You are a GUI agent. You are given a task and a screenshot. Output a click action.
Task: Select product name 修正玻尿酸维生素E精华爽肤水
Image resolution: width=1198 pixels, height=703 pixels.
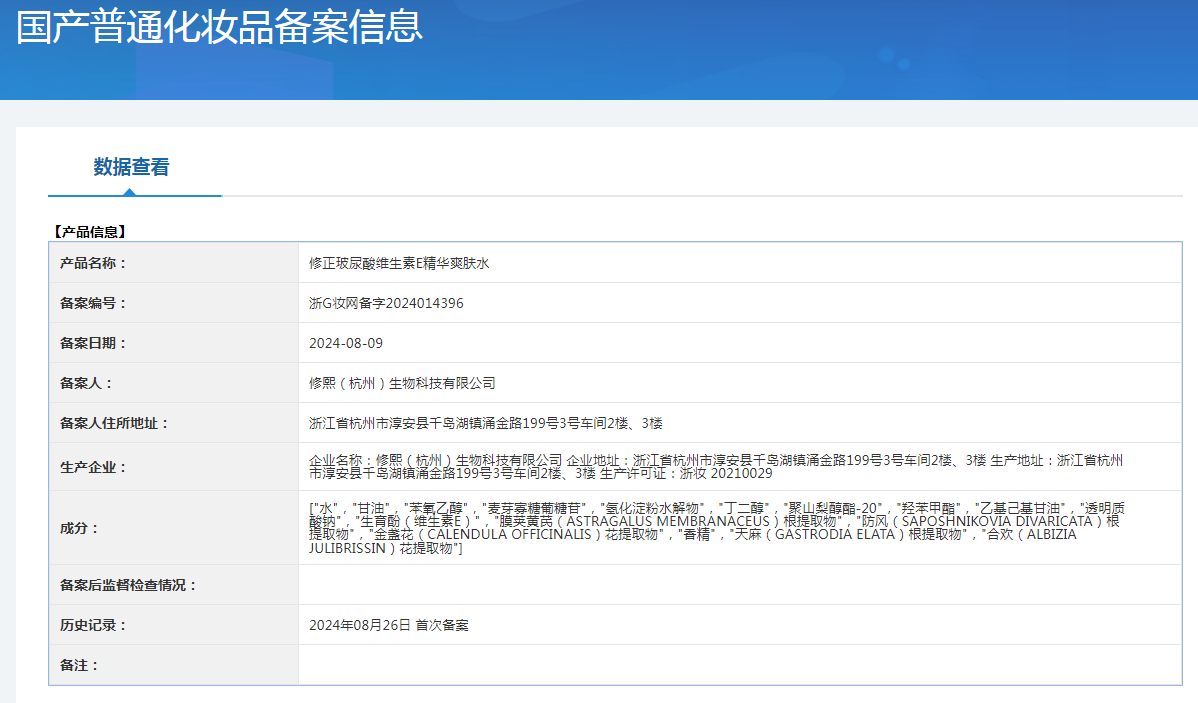tap(399, 263)
